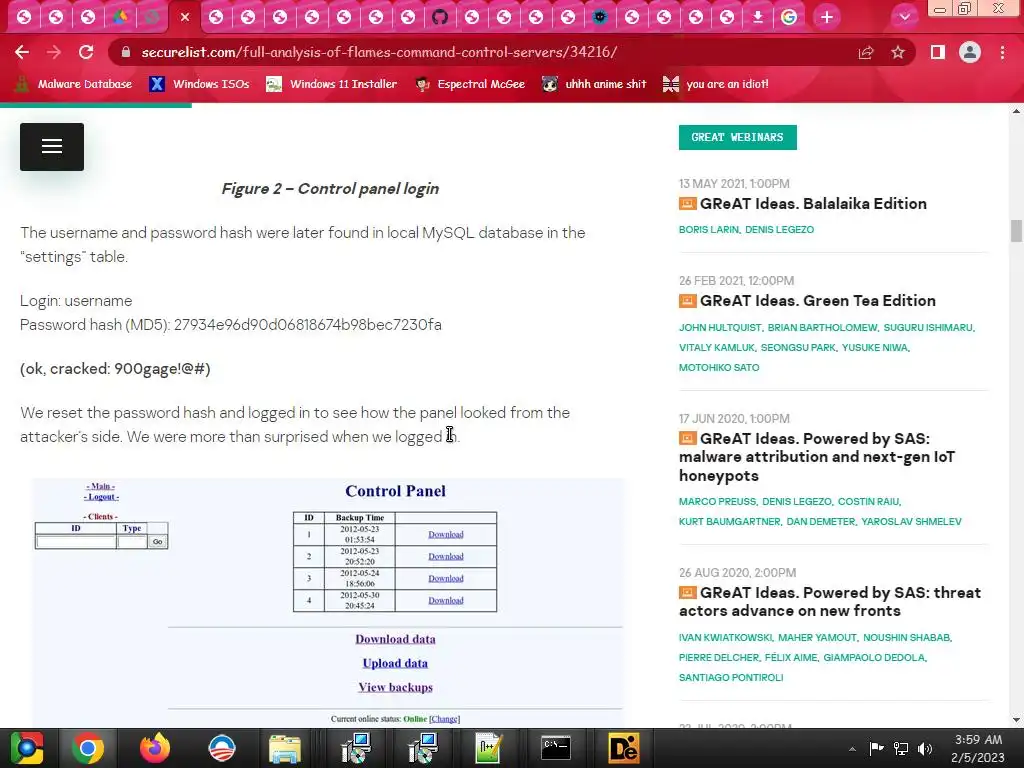Image resolution: width=1024 pixels, height=768 pixels.
Task: Open GReAT Ideas. Green Tea Edition webinar
Action: [818, 301]
